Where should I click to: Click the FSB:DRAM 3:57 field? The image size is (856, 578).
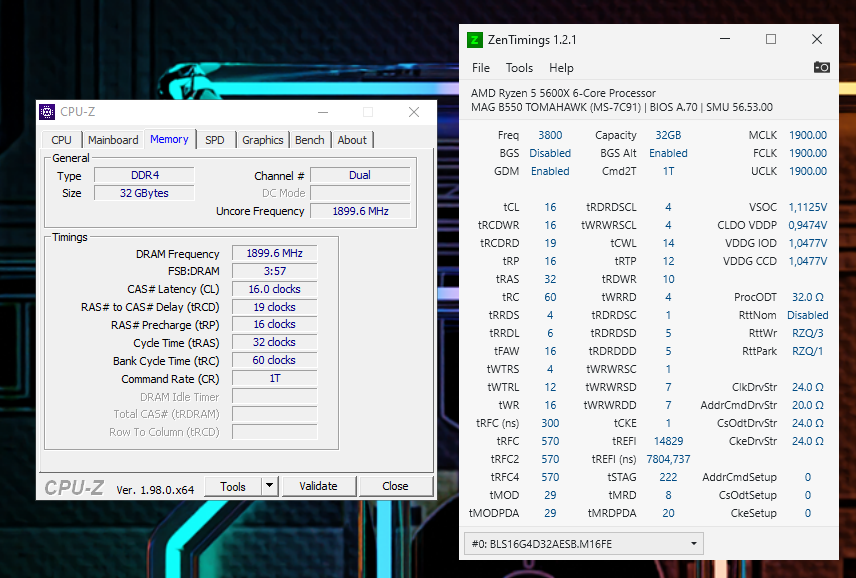pos(275,271)
